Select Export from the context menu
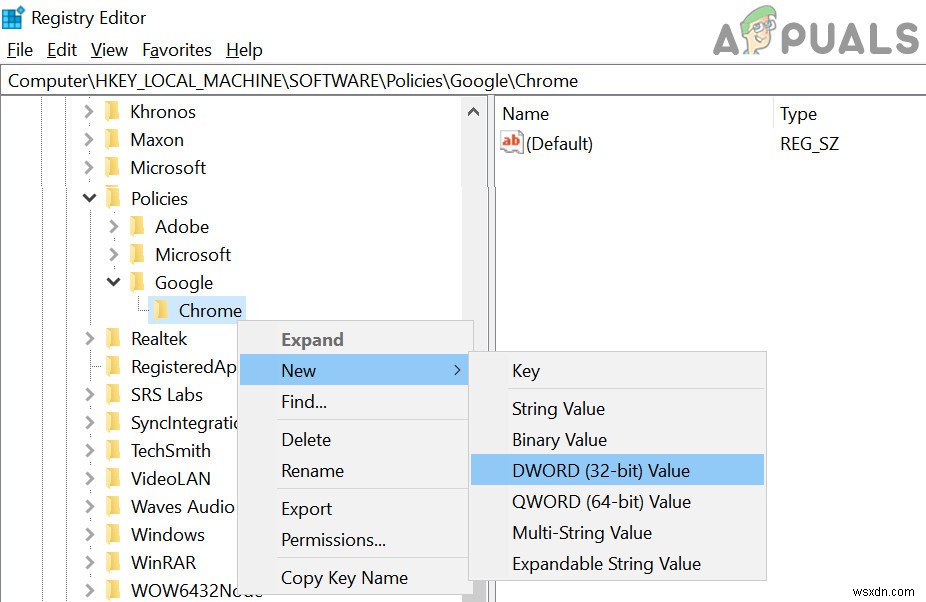 306,508
